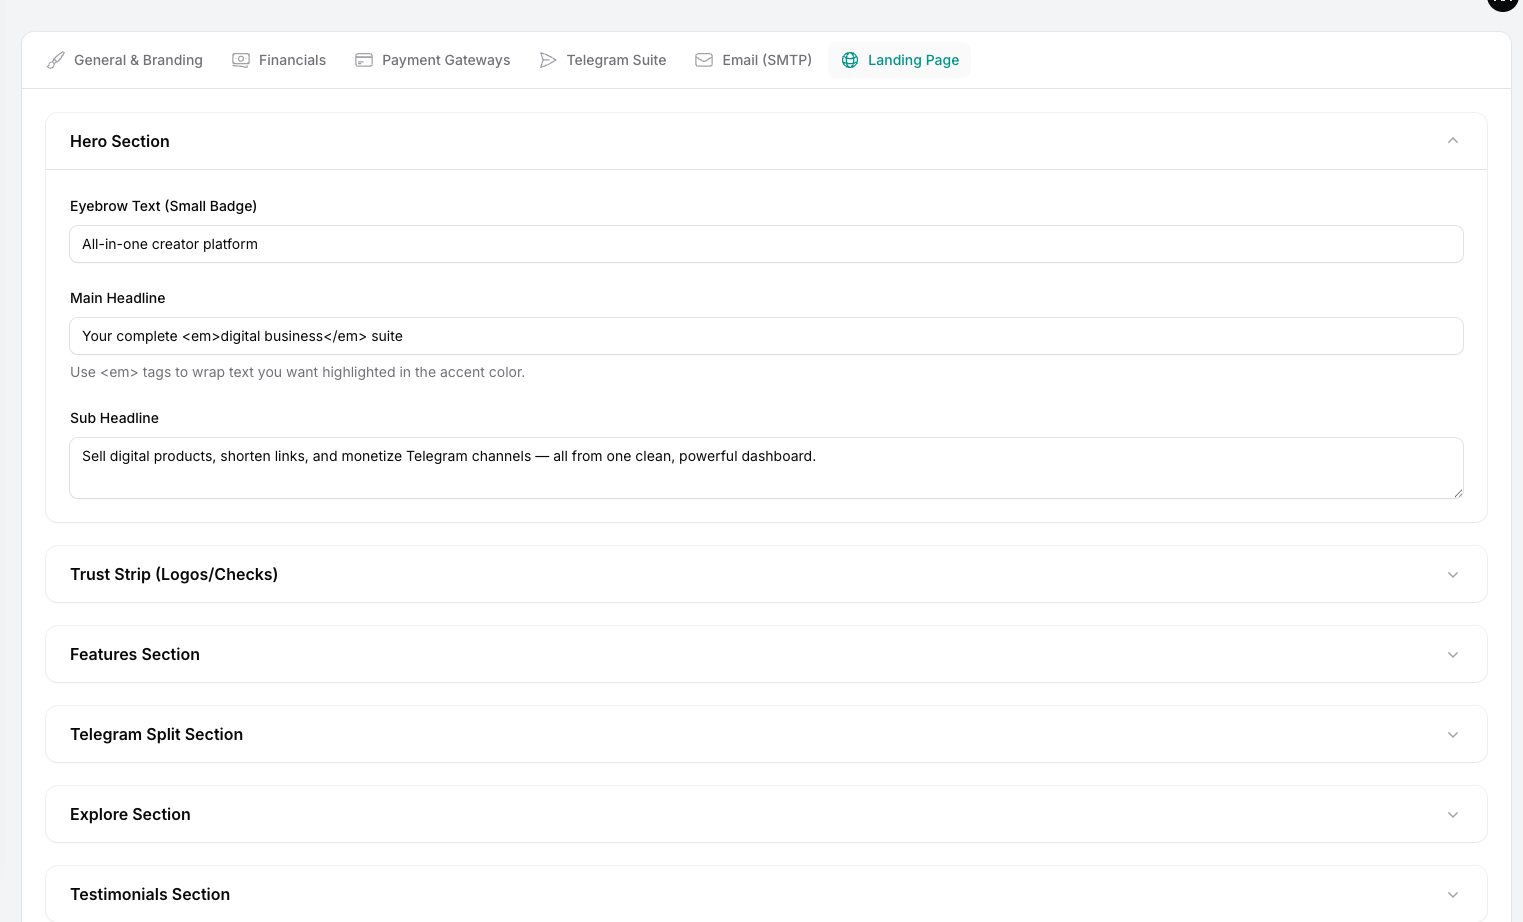Image resolution: width=1523 pixels, height=922 pixels.
Task: Open the Explore Section accordion
Action: tap(1453, 814)
